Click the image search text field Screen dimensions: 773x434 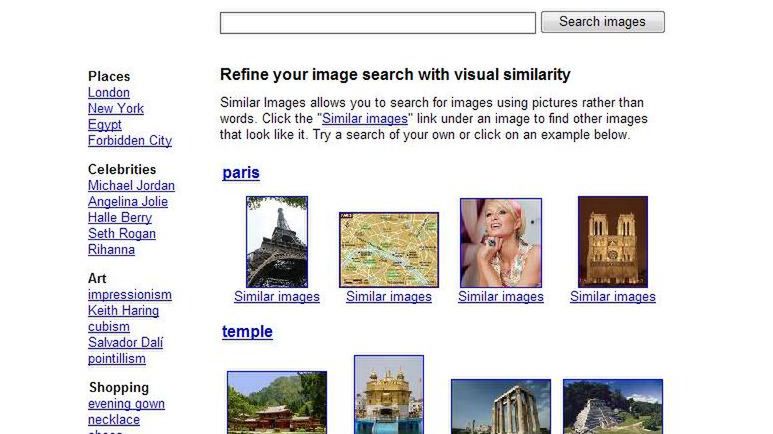[x=377, y=23]
